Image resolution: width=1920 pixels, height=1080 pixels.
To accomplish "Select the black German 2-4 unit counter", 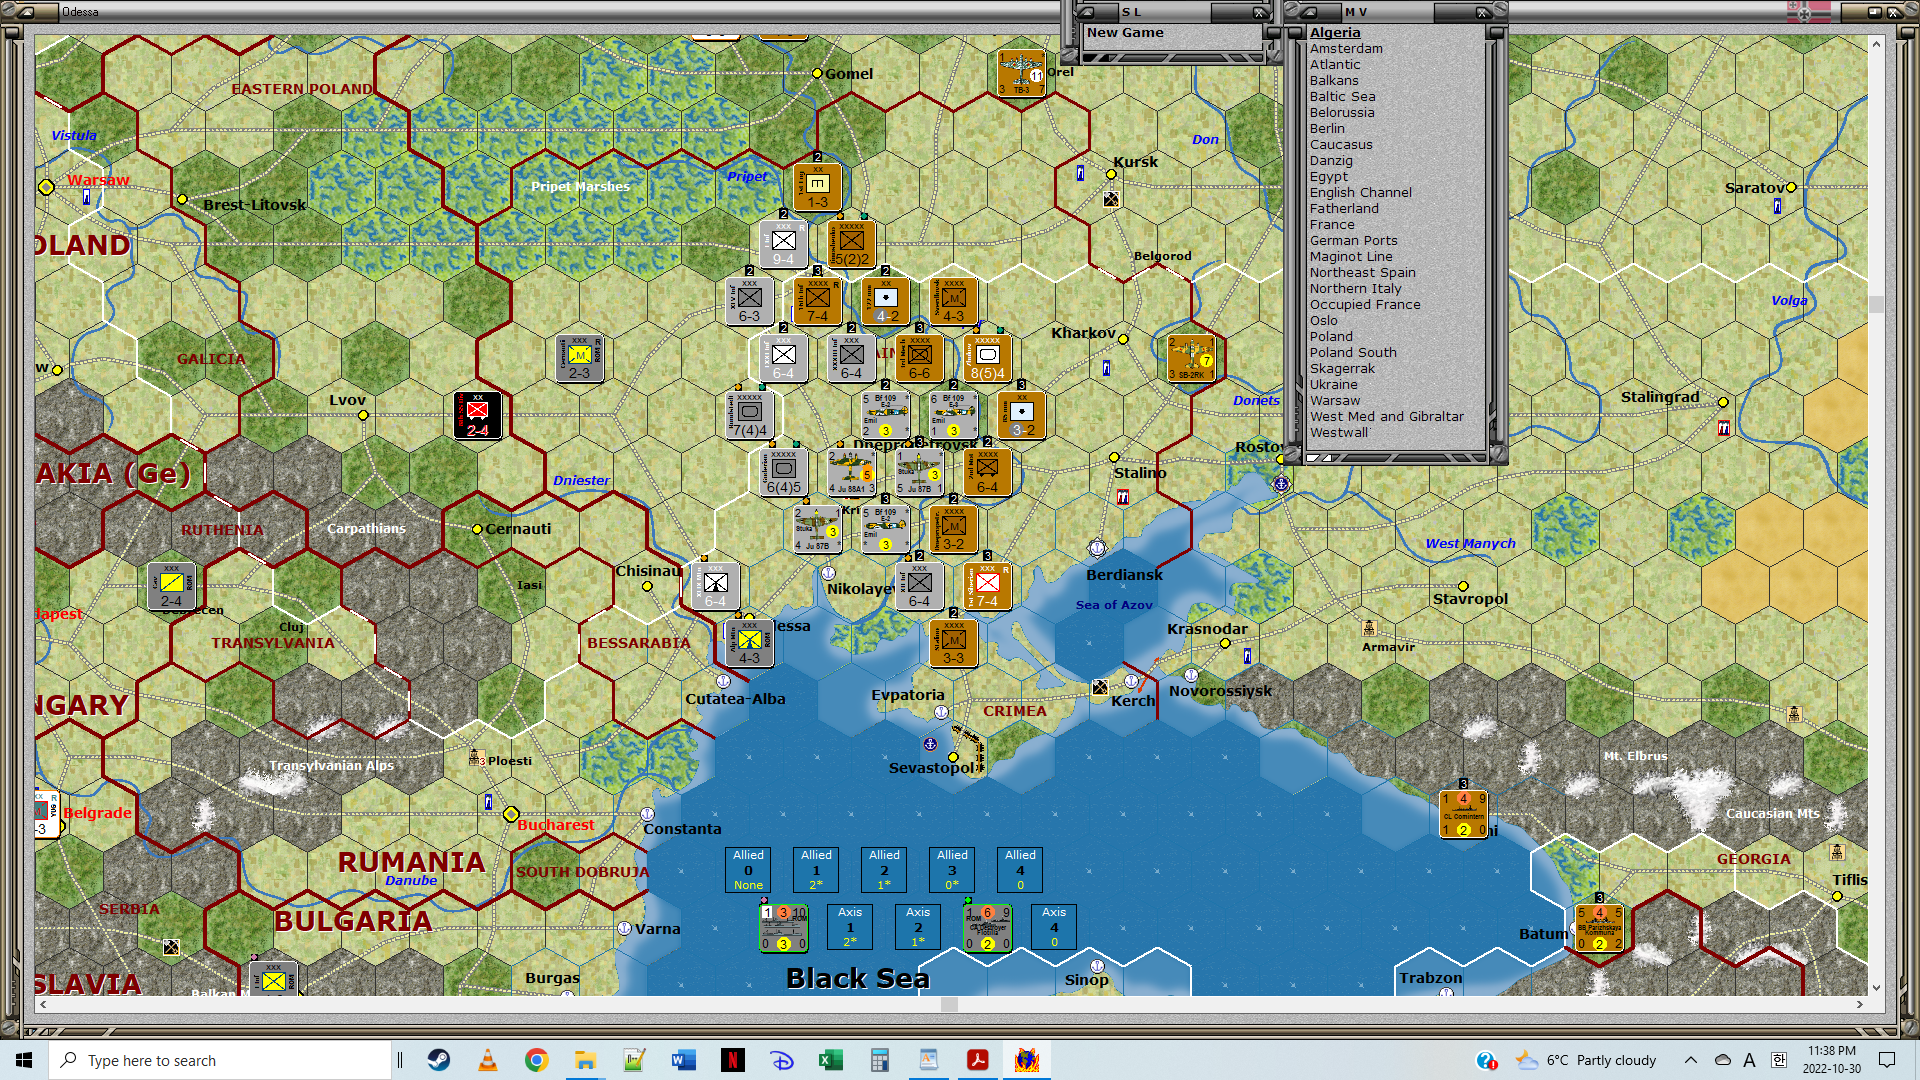I will point(477,415).
